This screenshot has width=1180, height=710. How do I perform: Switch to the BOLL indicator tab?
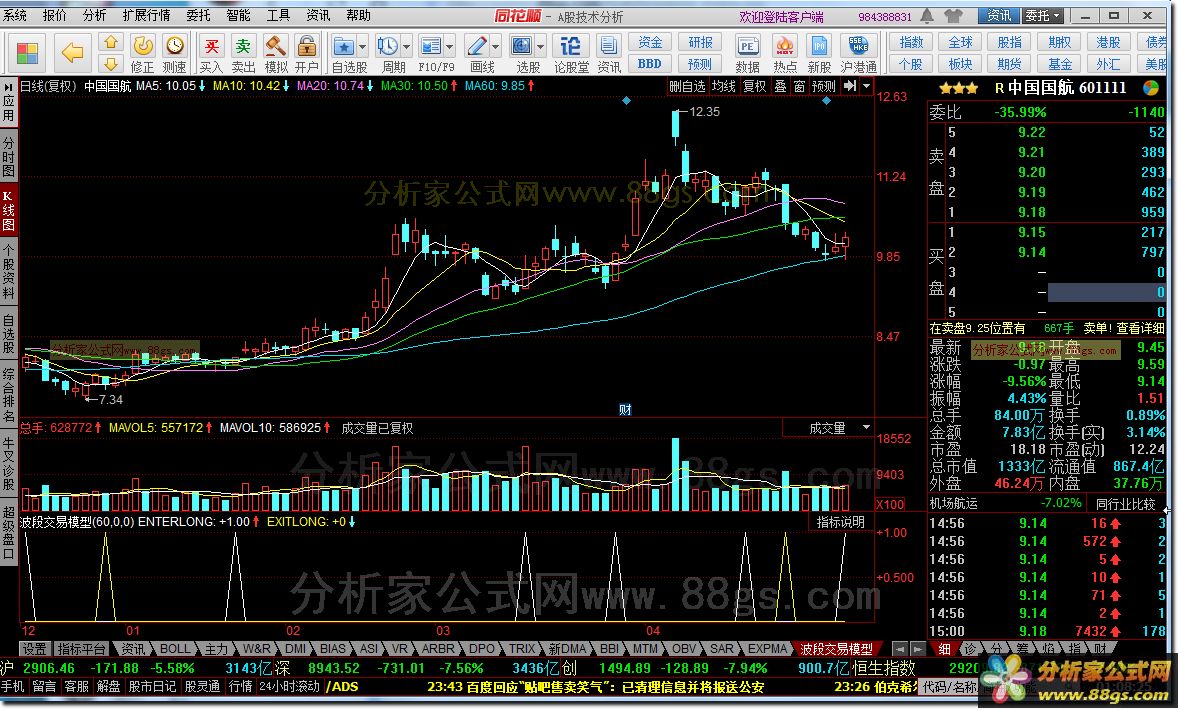click(175, 649)
